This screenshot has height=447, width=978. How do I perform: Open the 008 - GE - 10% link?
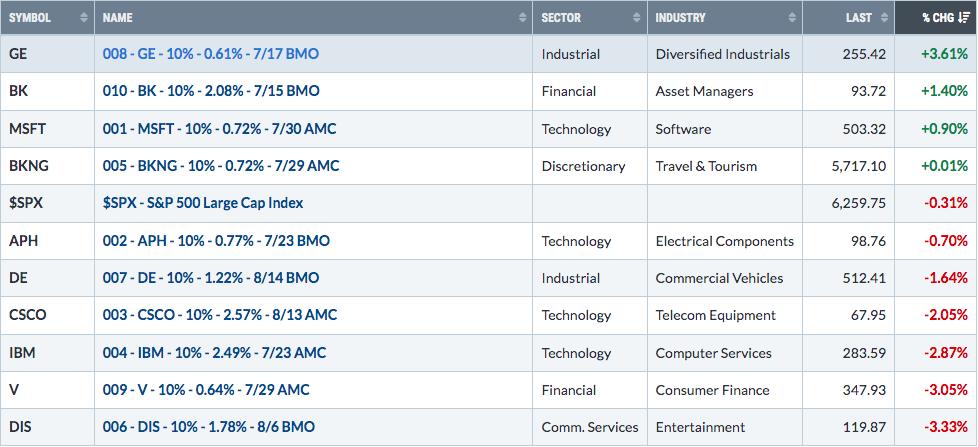pyautogui.click(x=211, y=54)
